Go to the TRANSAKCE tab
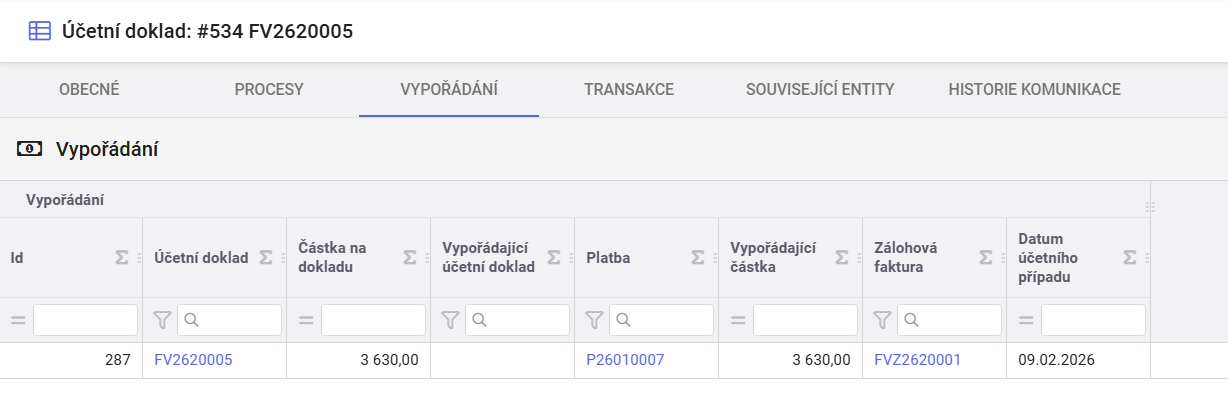This screenshot has width=1228, height=396. [629, 89]
